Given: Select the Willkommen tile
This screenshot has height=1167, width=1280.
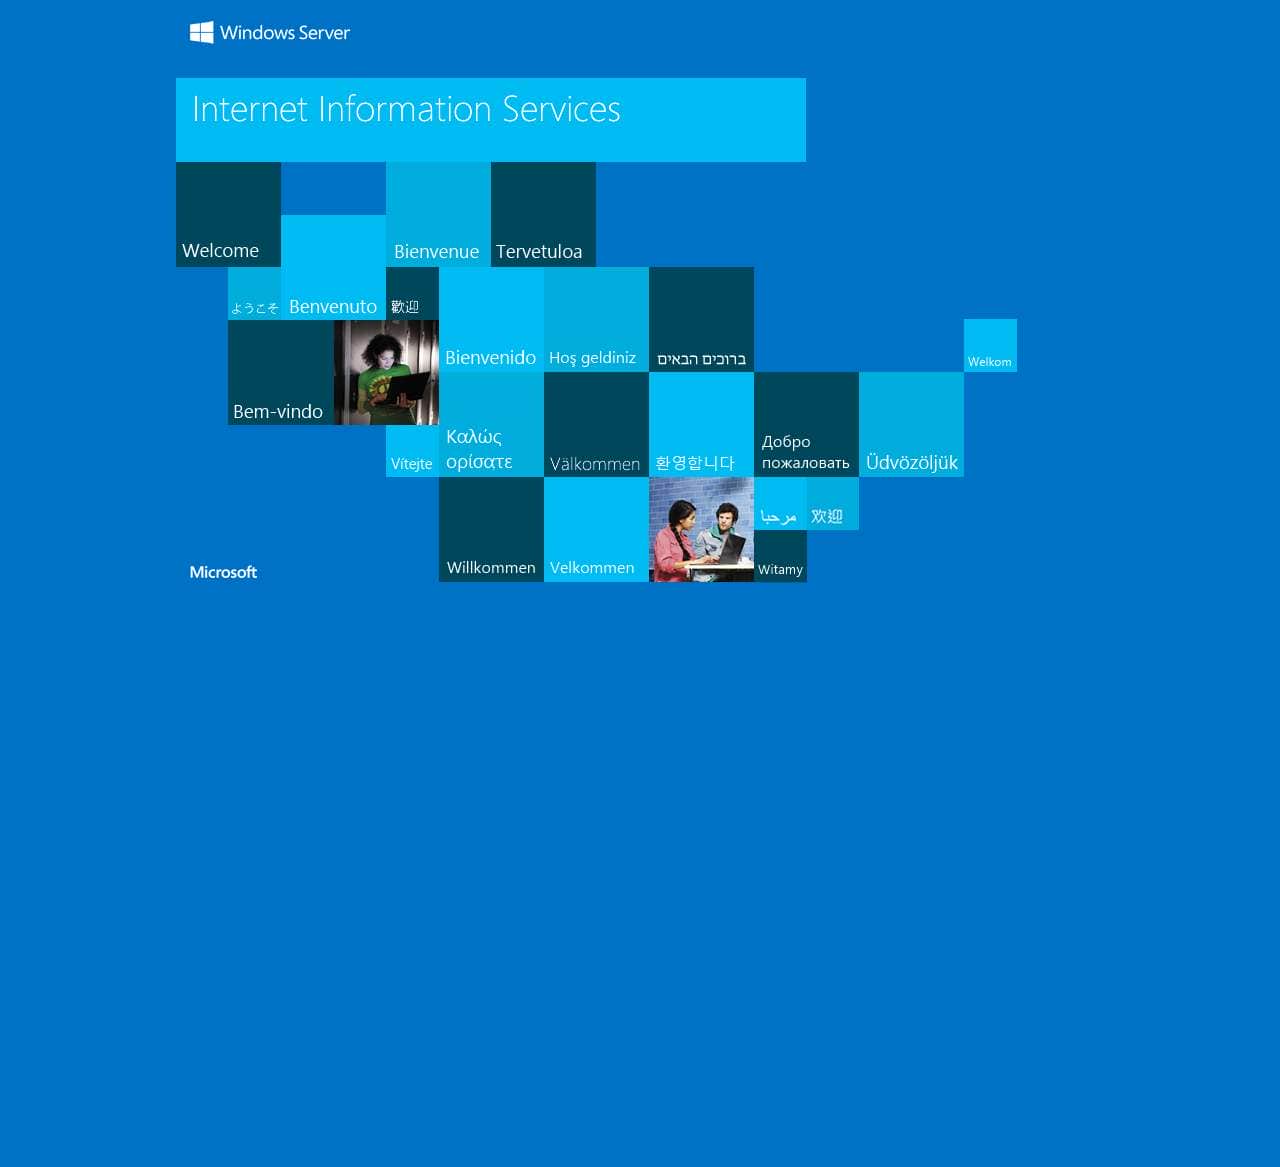Looking at the screenshot, I should [x=491, y=528].
